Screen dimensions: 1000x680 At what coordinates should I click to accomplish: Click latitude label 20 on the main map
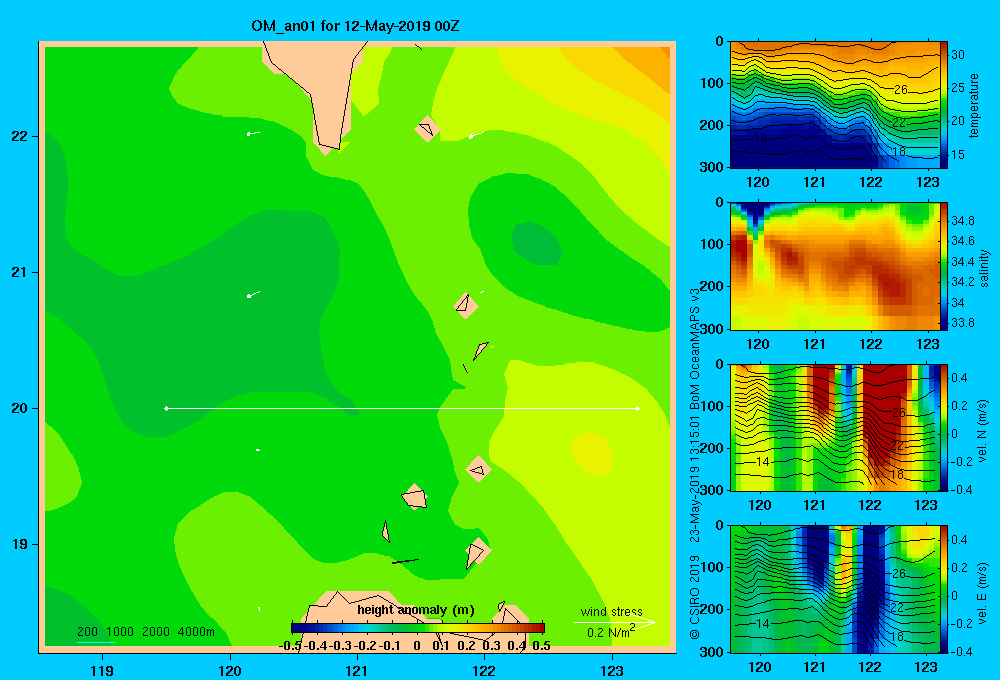(19, 408)
